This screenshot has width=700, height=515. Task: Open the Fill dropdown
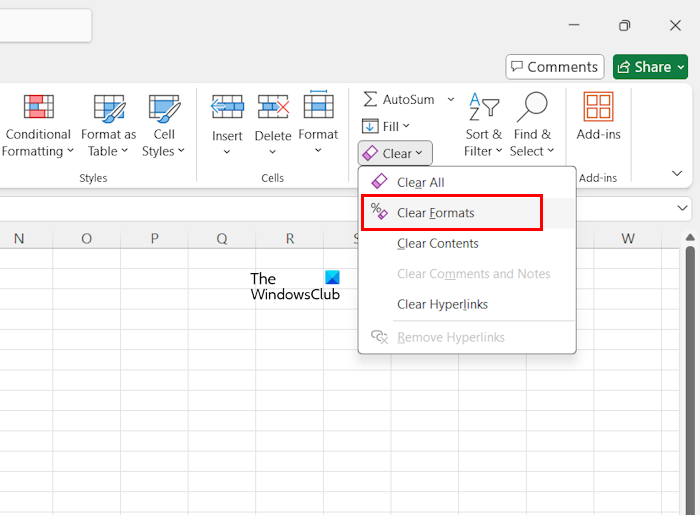(386, 126)
